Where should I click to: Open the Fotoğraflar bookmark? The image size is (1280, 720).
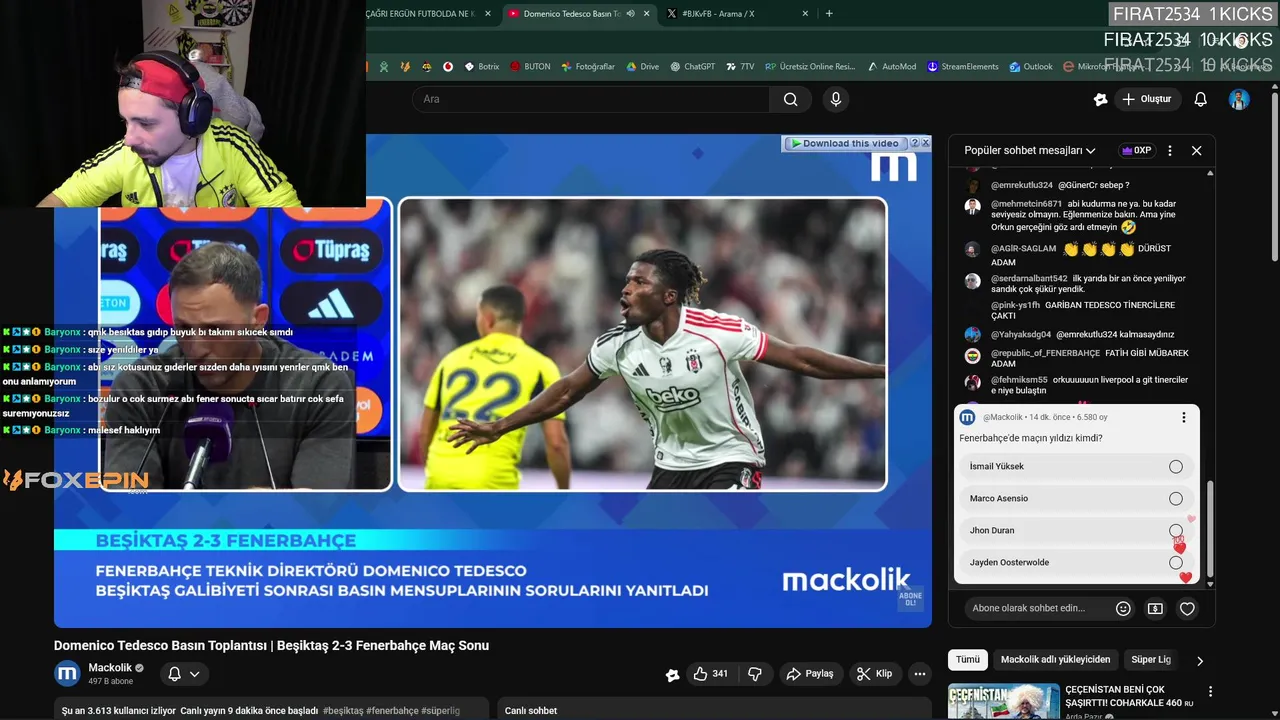click(x=588, y=67)
